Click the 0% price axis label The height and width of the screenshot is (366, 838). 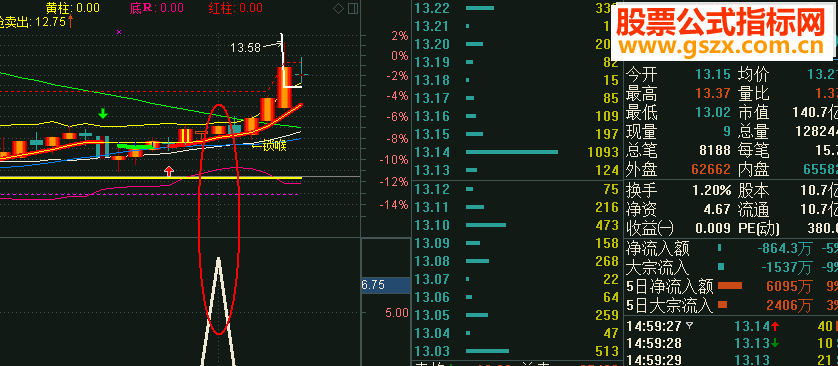400,56
